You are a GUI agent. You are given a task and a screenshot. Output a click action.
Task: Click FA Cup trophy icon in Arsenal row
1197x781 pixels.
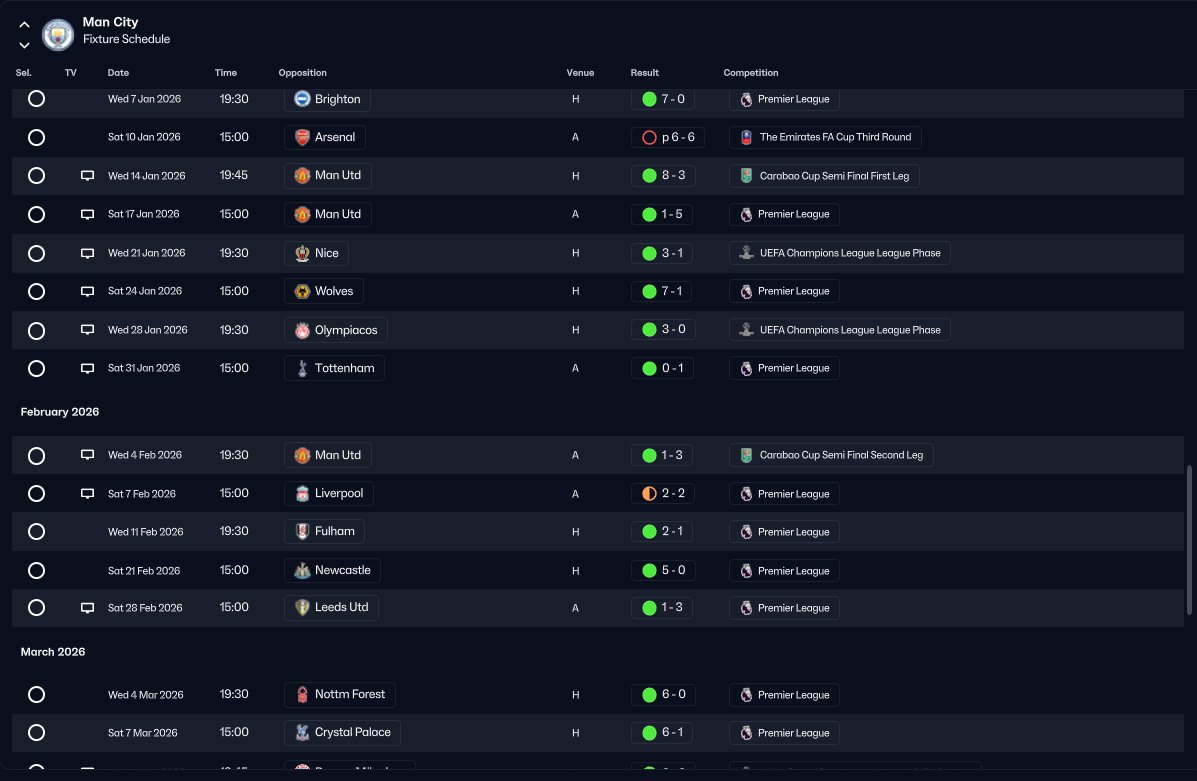[x=747, y=137]
